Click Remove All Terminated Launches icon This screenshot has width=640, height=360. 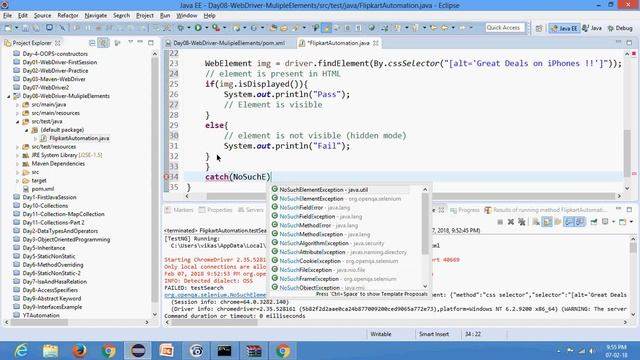tap(521, 222)
